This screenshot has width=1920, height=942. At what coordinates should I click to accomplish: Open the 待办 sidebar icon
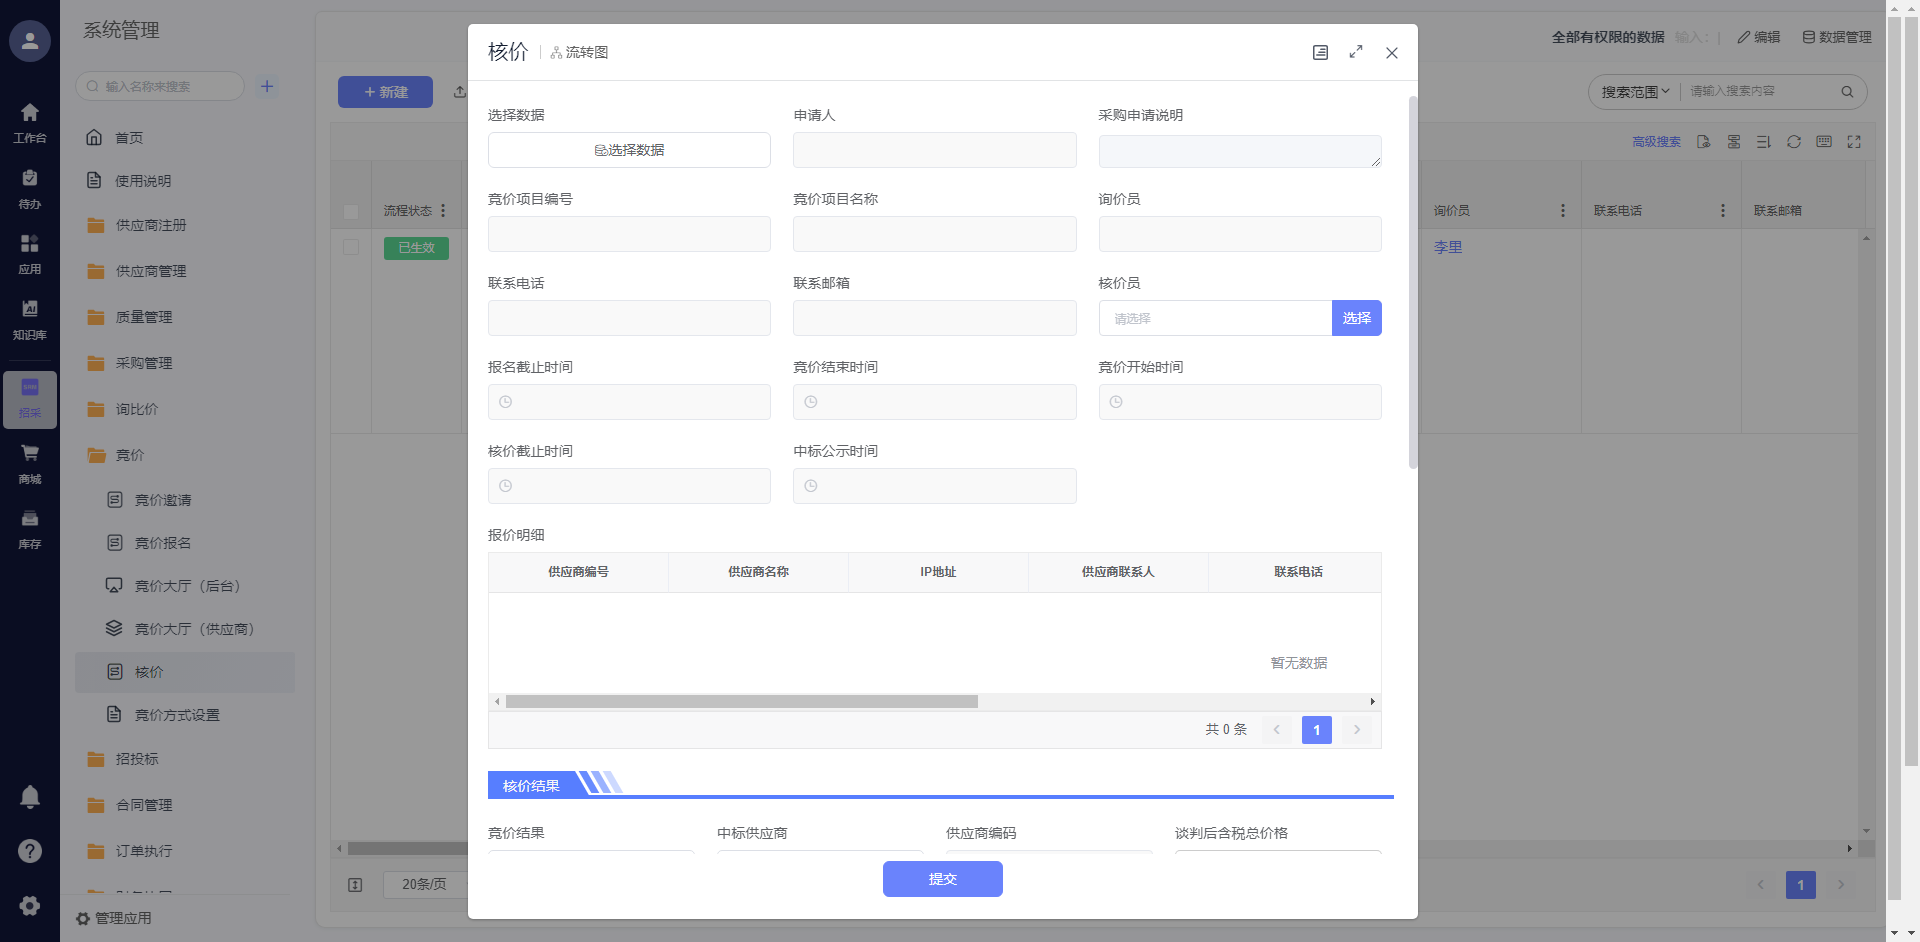[x=30, y=187]
